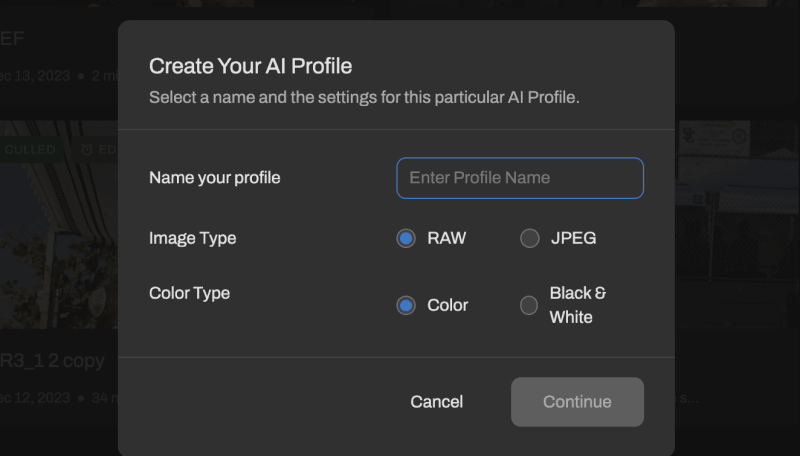The height and width of the screenshot is (456, 800).
Task: Click the 'Color Type' label
Action: pyautogui.click(x=189, y=293)
